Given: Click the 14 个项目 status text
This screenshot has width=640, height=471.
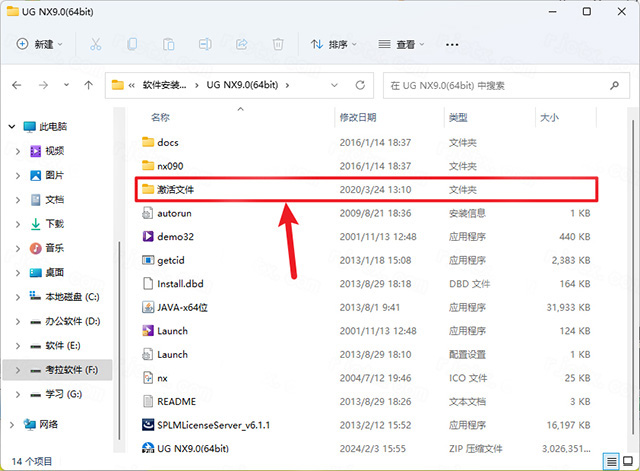Looking at the screenshot, I should coord(31,462).
